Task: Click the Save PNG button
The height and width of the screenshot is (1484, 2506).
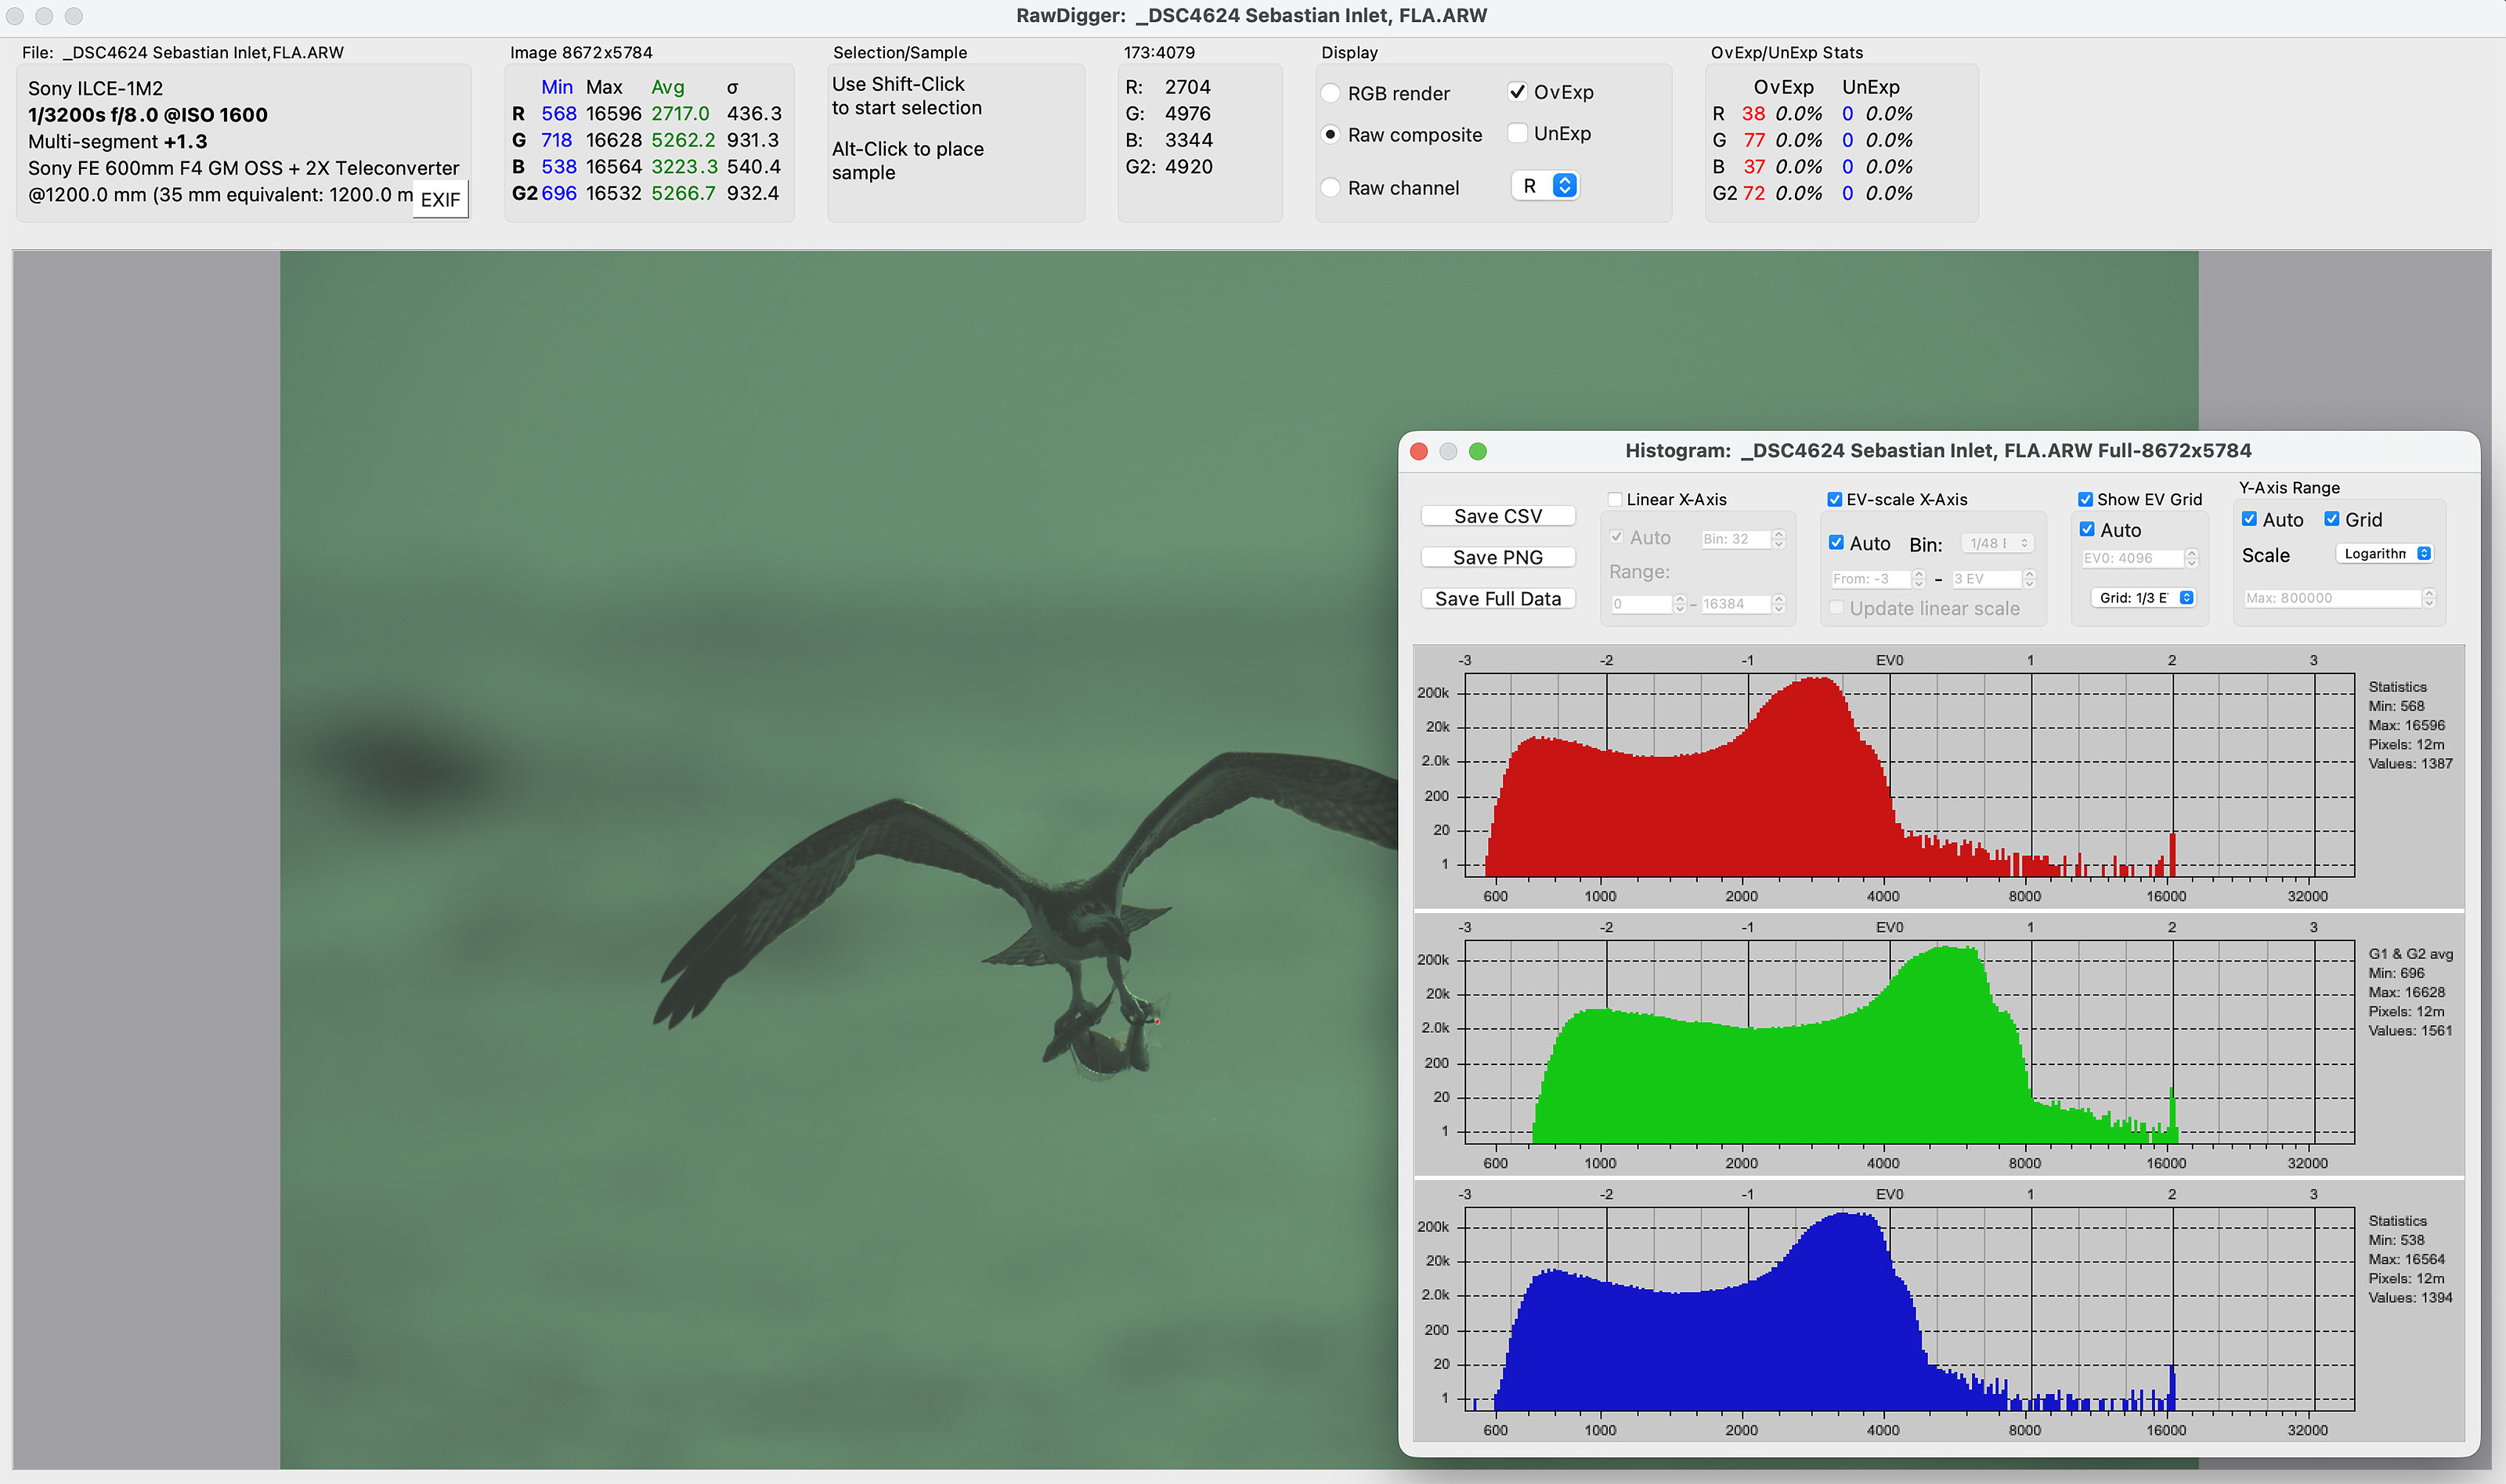Action: (x=1497, y=557)
